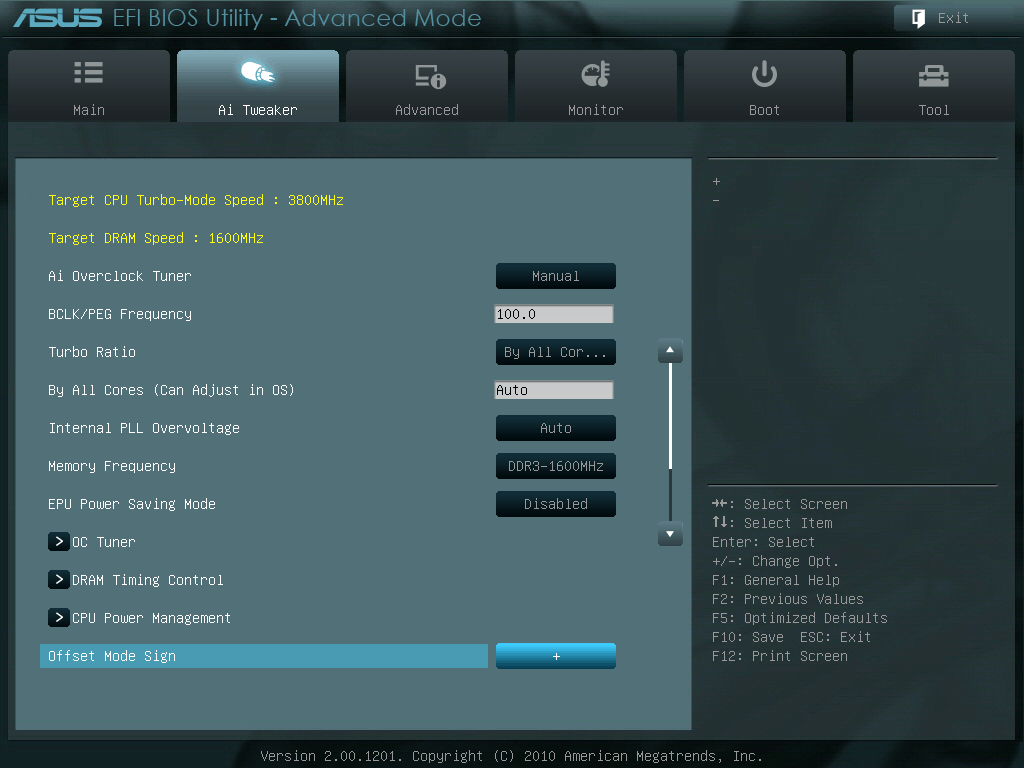The height and width of the screenshot is (768, 1024).
Task: Click the Advanced tab monitor-info icon
Action: [x=430, y=76]
